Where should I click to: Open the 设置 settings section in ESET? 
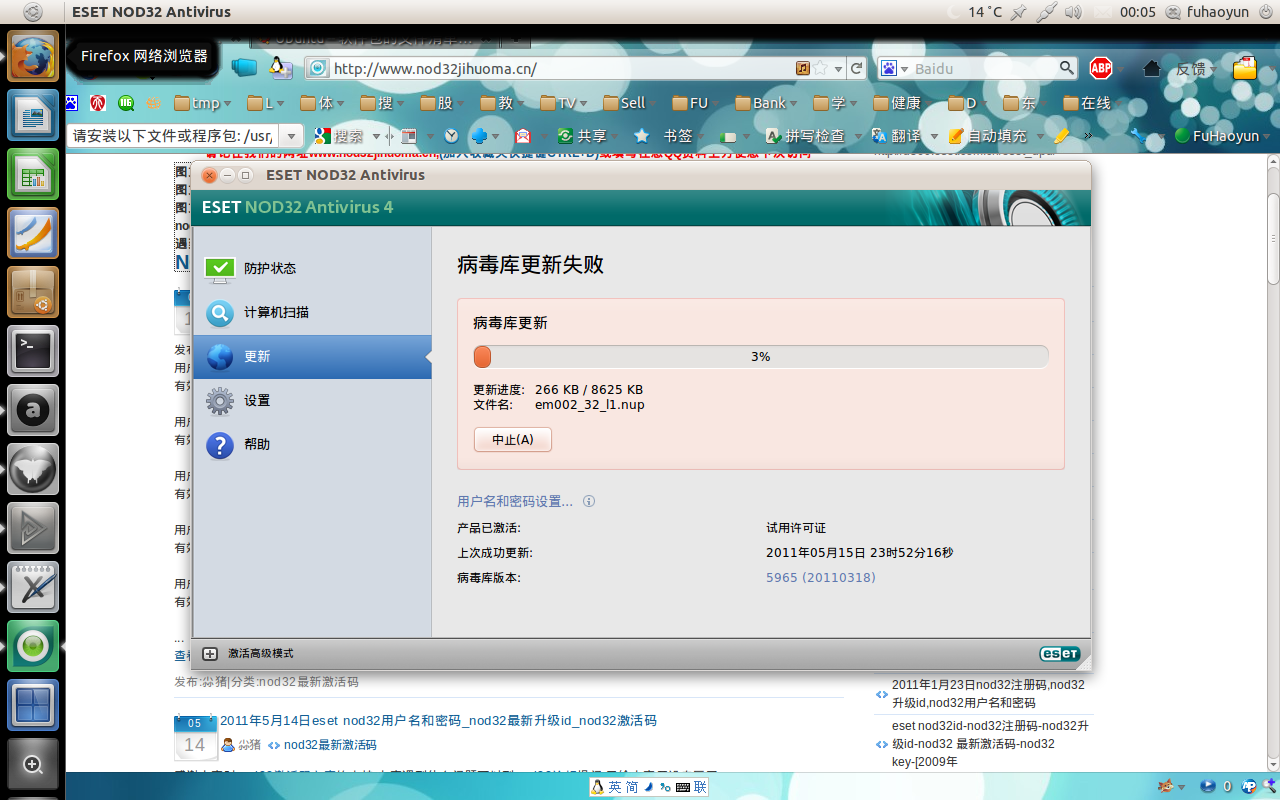pos(312,400)
